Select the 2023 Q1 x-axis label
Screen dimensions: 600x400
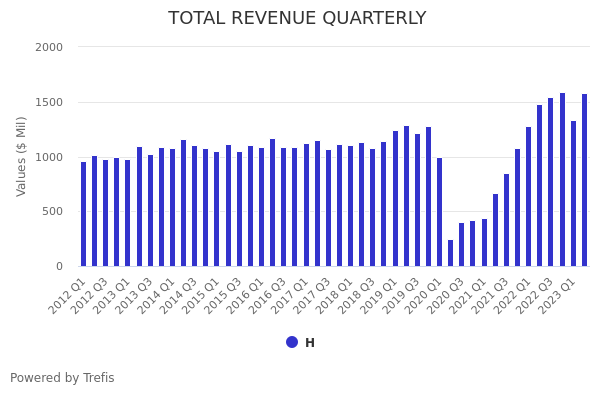tap(558, 293)
